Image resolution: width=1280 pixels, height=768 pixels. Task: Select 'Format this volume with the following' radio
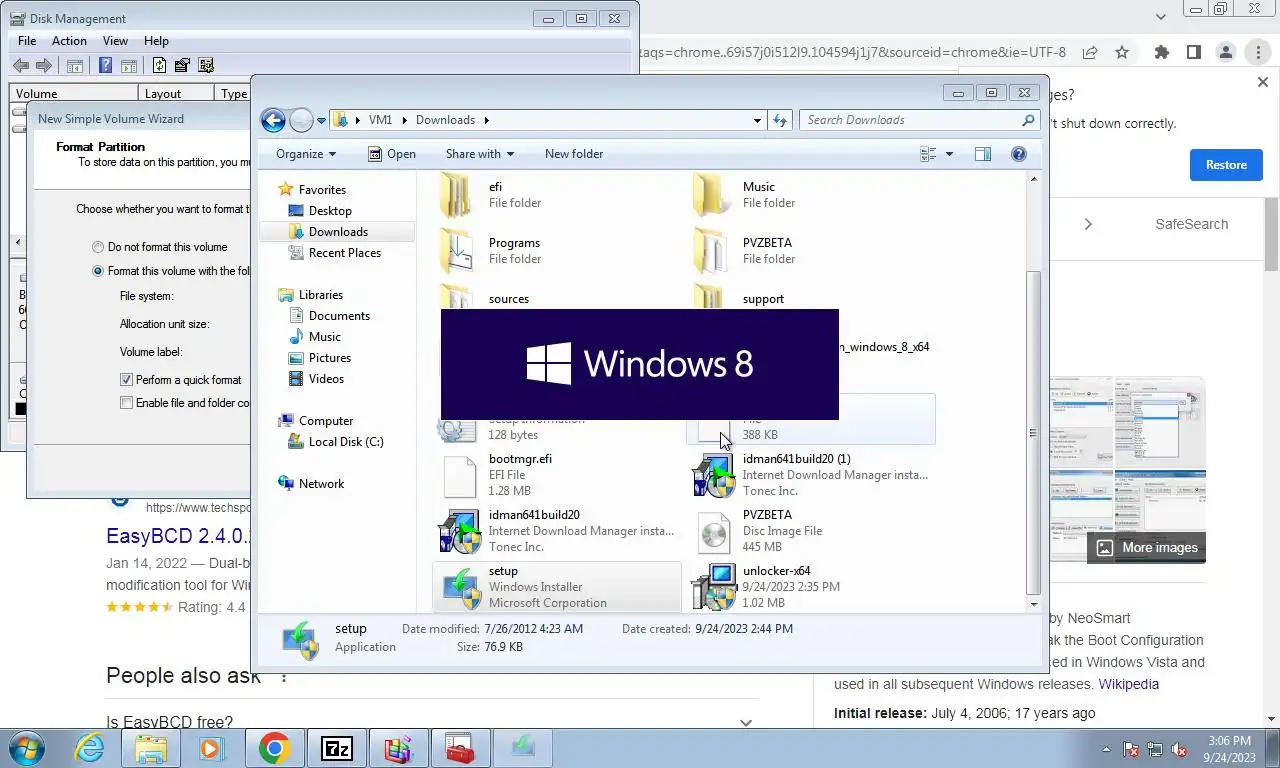[98, 271]
